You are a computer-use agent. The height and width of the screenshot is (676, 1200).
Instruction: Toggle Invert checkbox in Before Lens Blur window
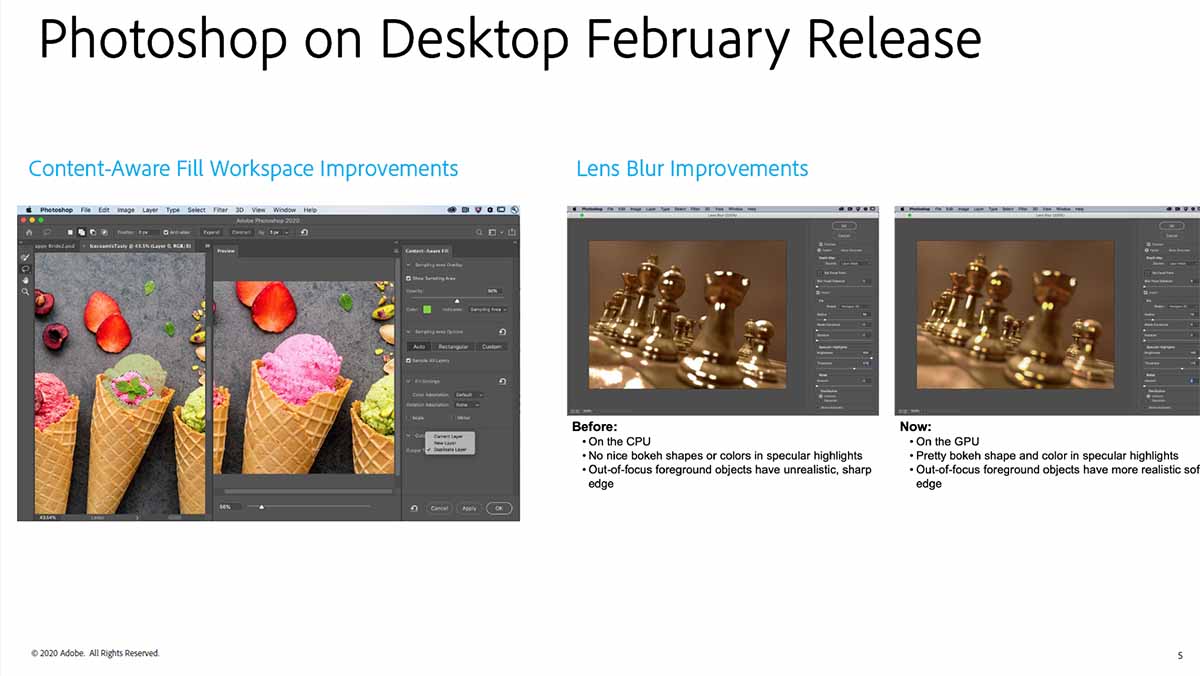(818, 293)
